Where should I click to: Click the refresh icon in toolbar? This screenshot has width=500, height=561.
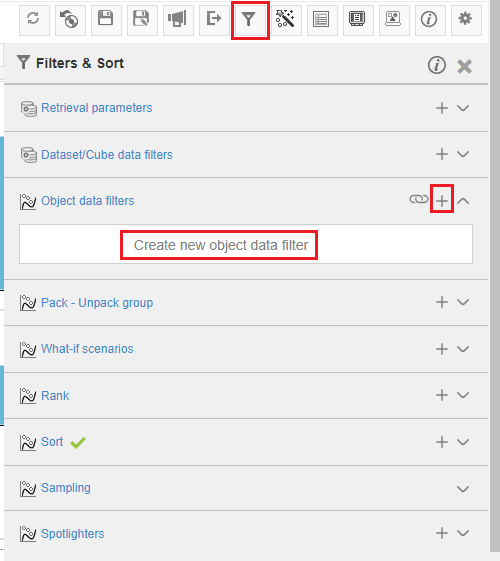pos(34,19)
